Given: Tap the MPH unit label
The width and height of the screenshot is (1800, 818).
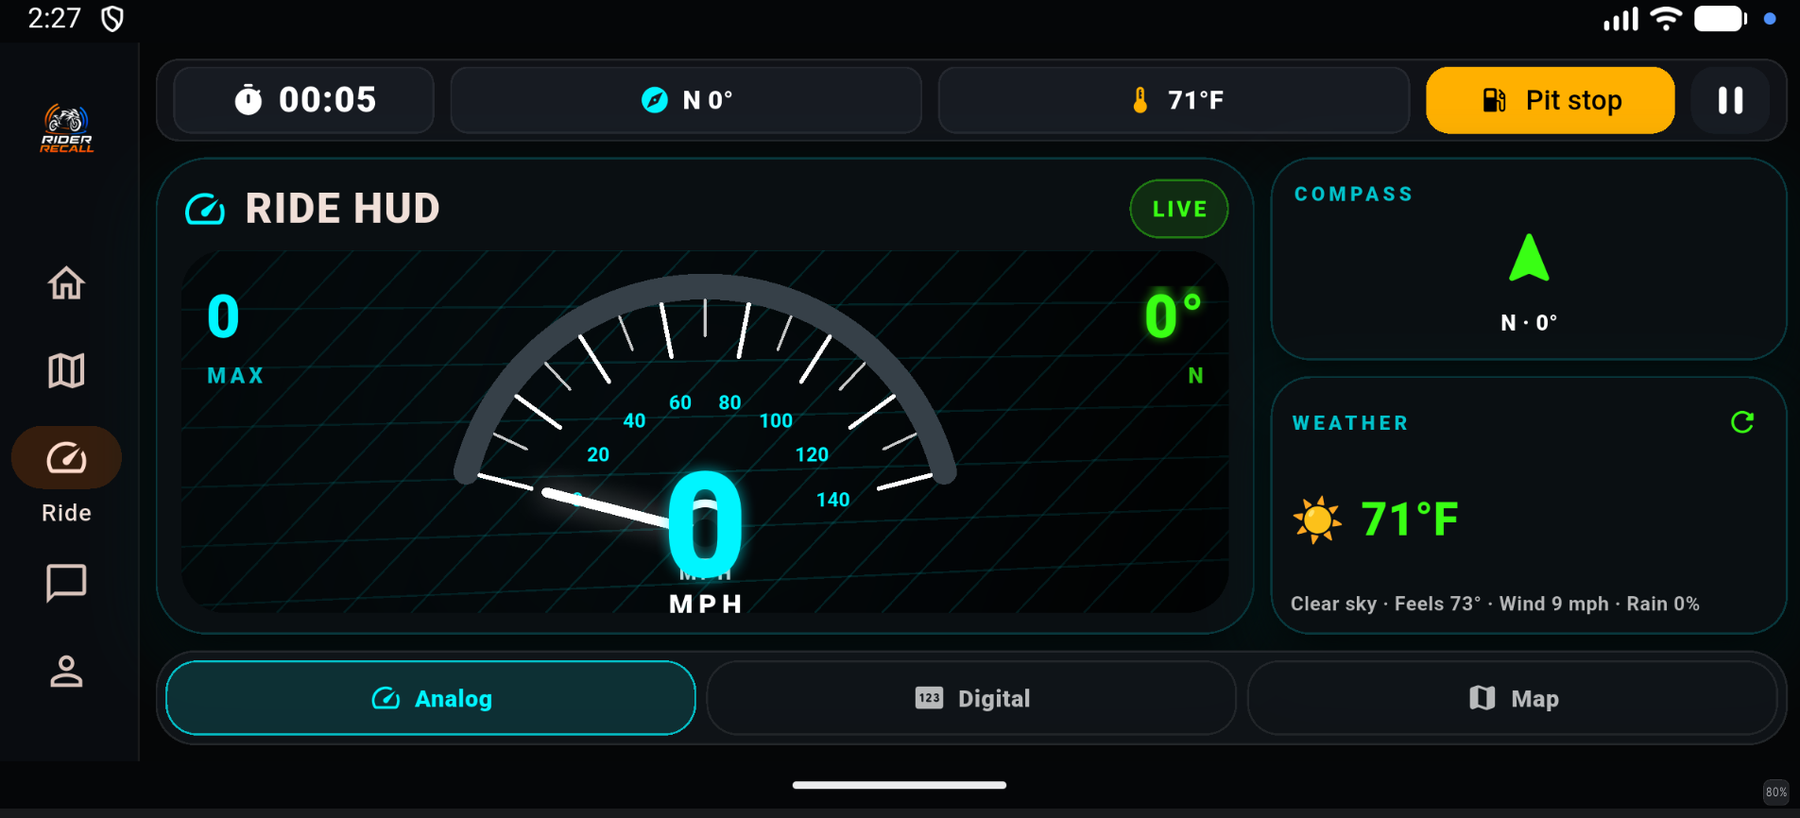Looking at the screenshot, I should (x=706, y=604).
